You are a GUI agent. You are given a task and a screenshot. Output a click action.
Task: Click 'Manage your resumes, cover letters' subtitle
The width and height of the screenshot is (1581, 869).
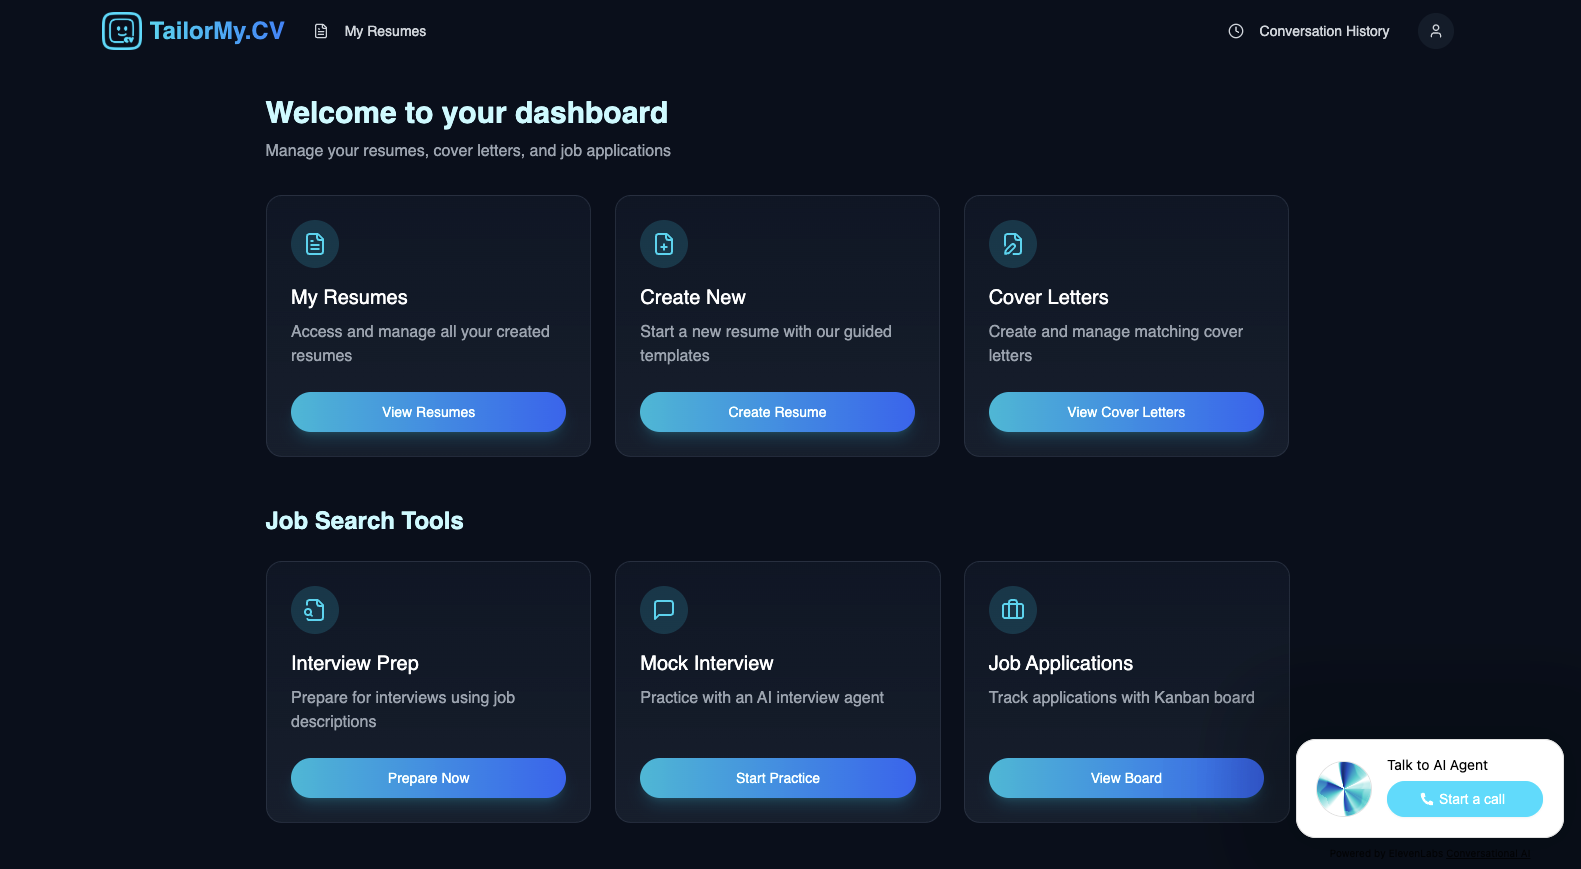pos(468,151)
